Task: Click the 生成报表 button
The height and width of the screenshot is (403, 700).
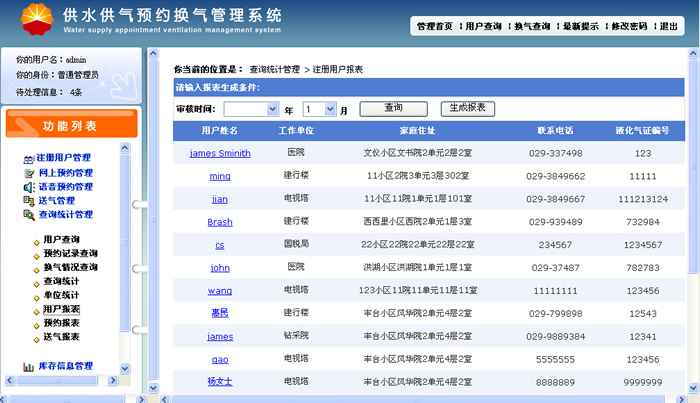Action: tap(467, 107)
